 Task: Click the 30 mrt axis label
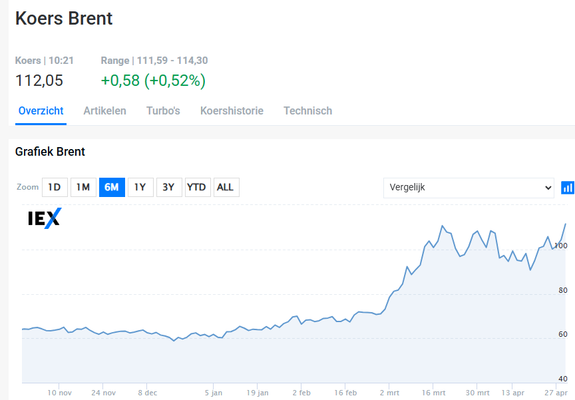477,393
